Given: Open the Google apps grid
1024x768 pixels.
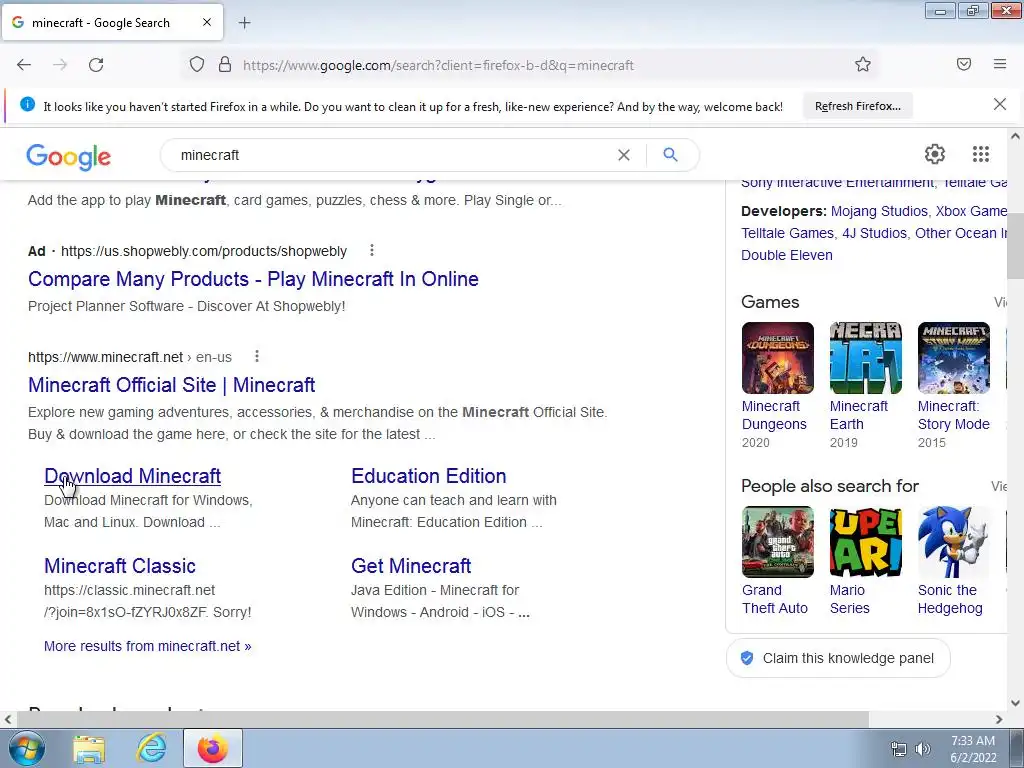Looking at the screenshot, I should point(981,154).
